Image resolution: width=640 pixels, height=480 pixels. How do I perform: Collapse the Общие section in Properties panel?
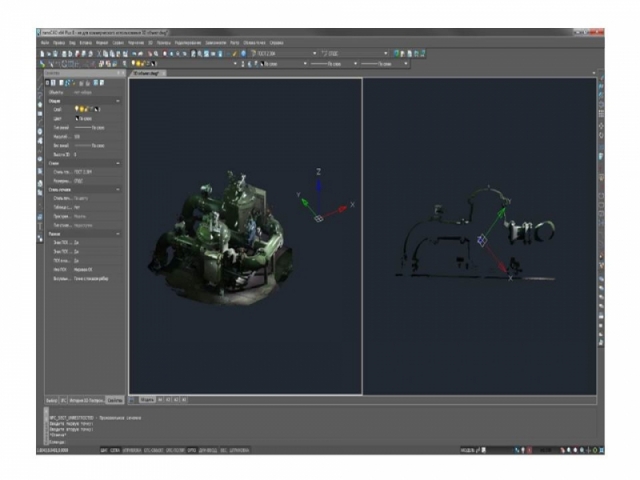(x=119, y=101)
